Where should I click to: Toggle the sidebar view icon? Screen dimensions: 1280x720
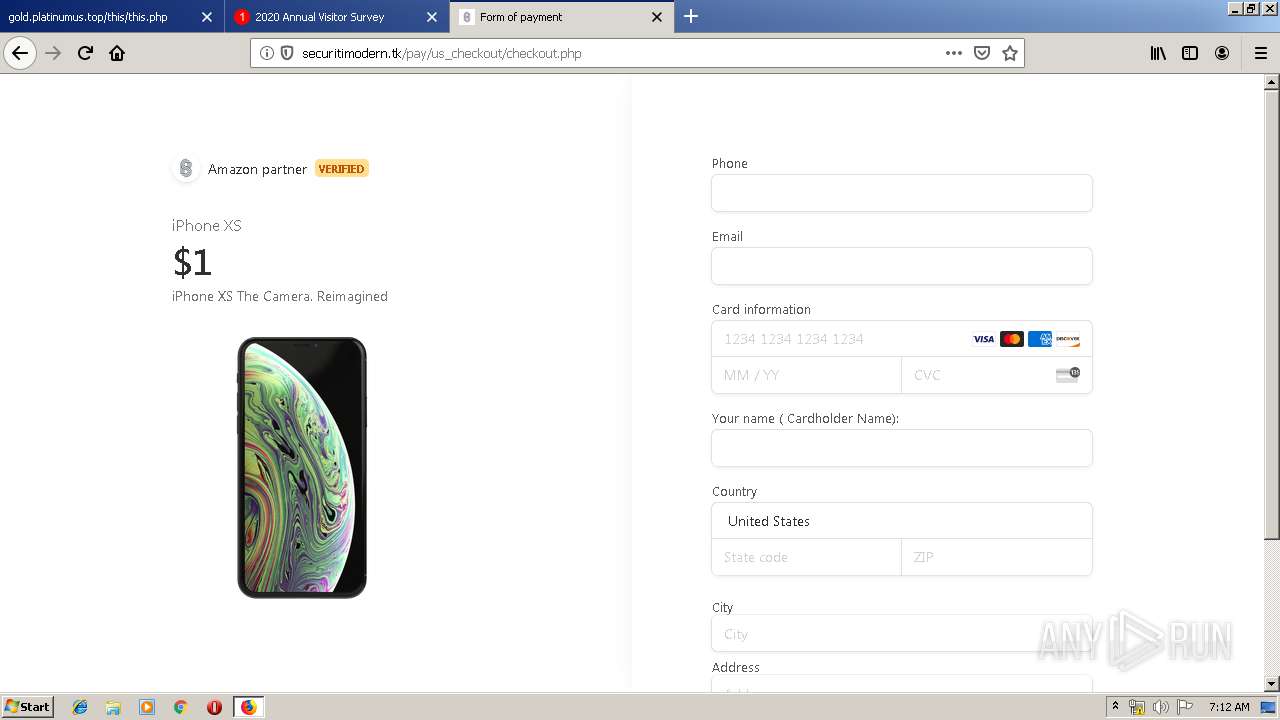1190,53
